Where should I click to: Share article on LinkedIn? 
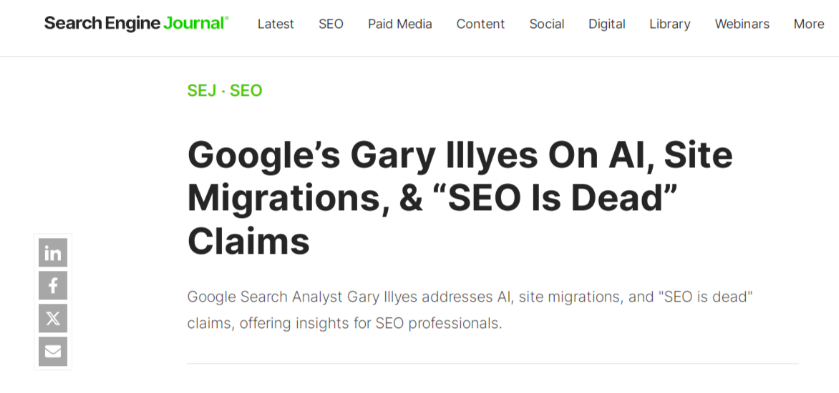(53, 253)
